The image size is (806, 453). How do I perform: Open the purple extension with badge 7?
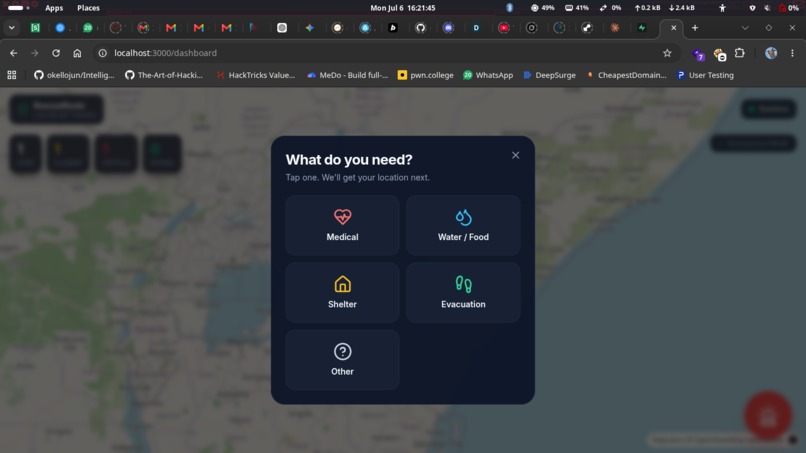(x=699, y=54)
